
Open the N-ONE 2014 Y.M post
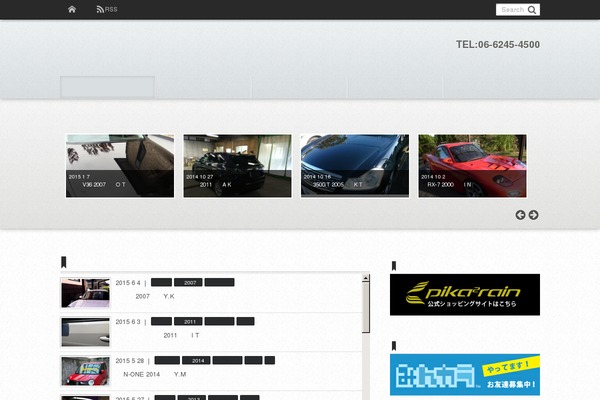tap(155, 374)
